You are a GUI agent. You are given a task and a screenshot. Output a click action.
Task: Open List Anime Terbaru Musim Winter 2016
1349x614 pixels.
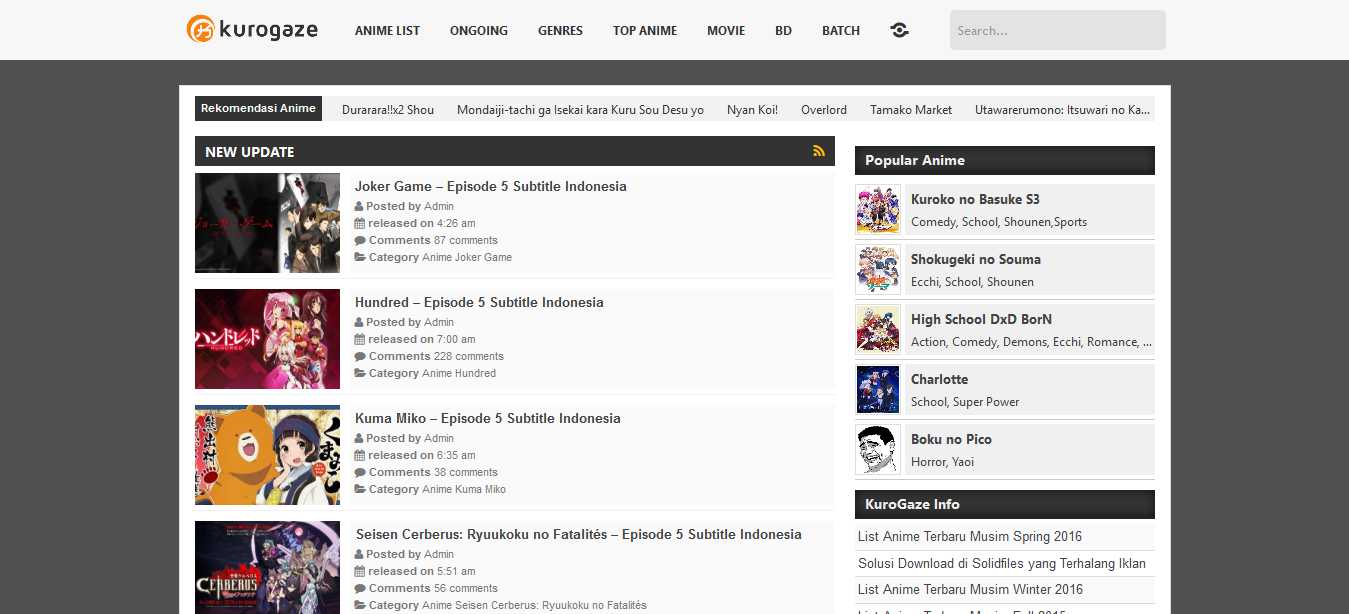[971, 589]
